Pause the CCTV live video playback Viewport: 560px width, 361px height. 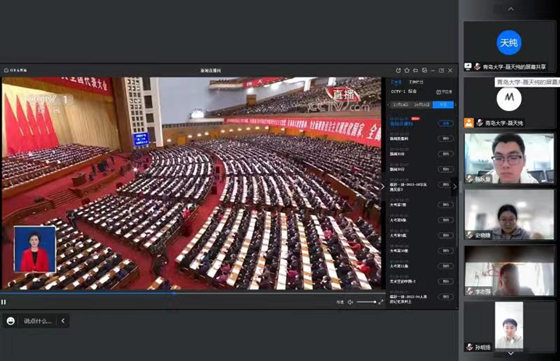(4, 302)
